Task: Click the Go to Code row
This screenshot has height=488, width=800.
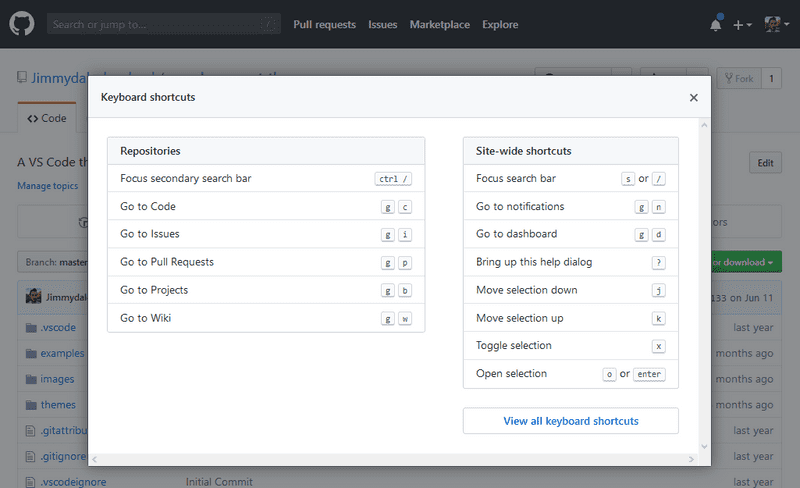Action: click(x=266, y=206)
